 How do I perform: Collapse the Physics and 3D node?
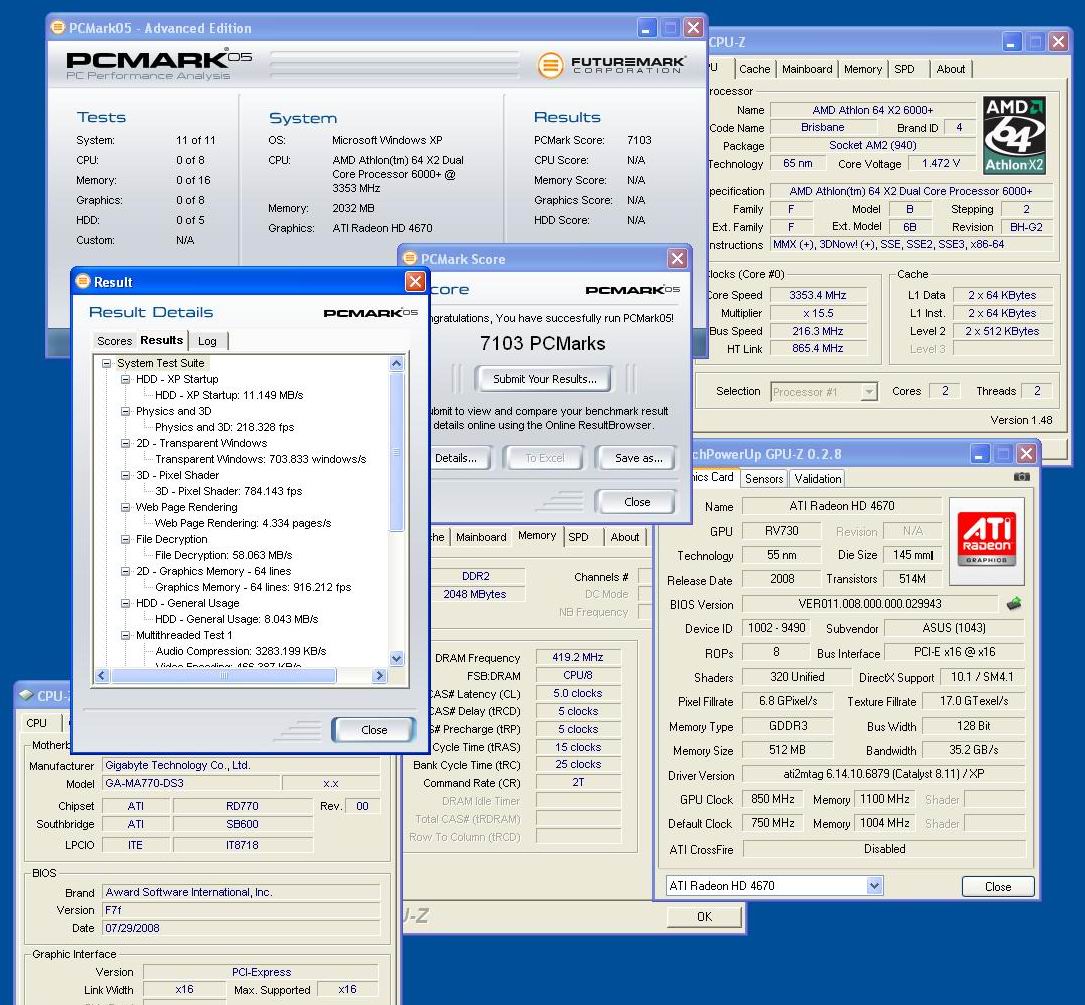(125, 411)
